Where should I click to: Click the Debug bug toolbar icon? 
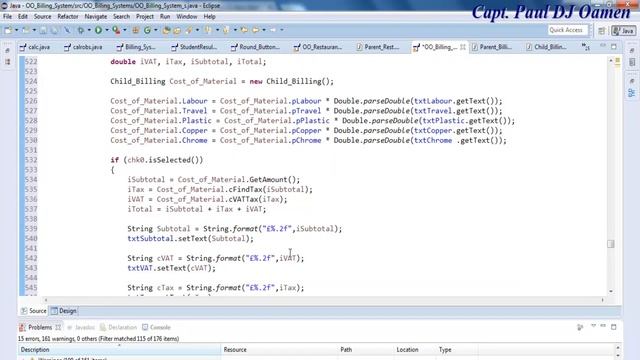81,30
